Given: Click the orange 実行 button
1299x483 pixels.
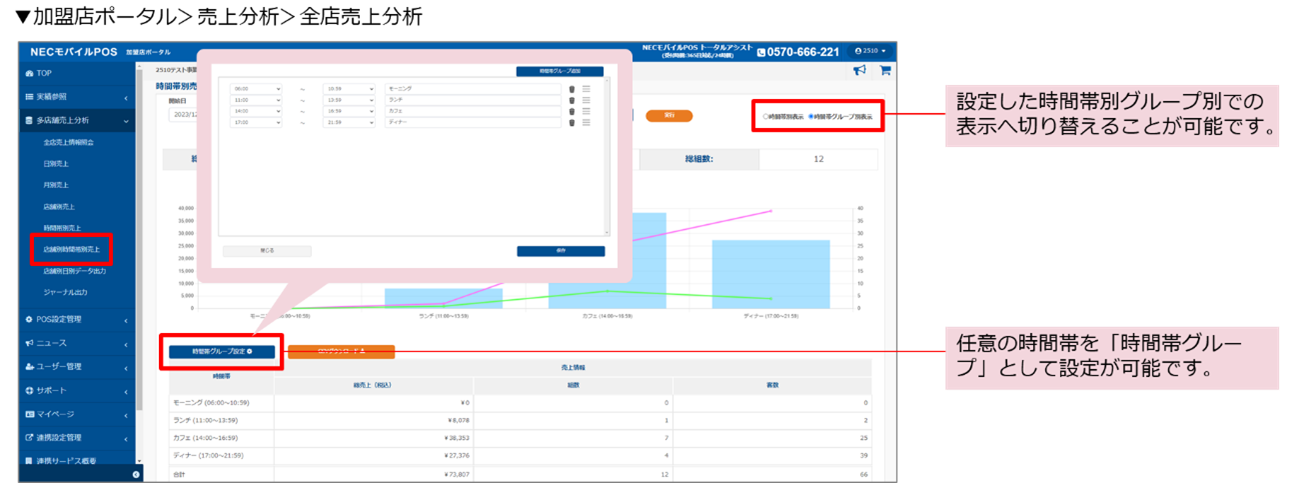Looking at the screenshot, I should (x=670, y=116).
